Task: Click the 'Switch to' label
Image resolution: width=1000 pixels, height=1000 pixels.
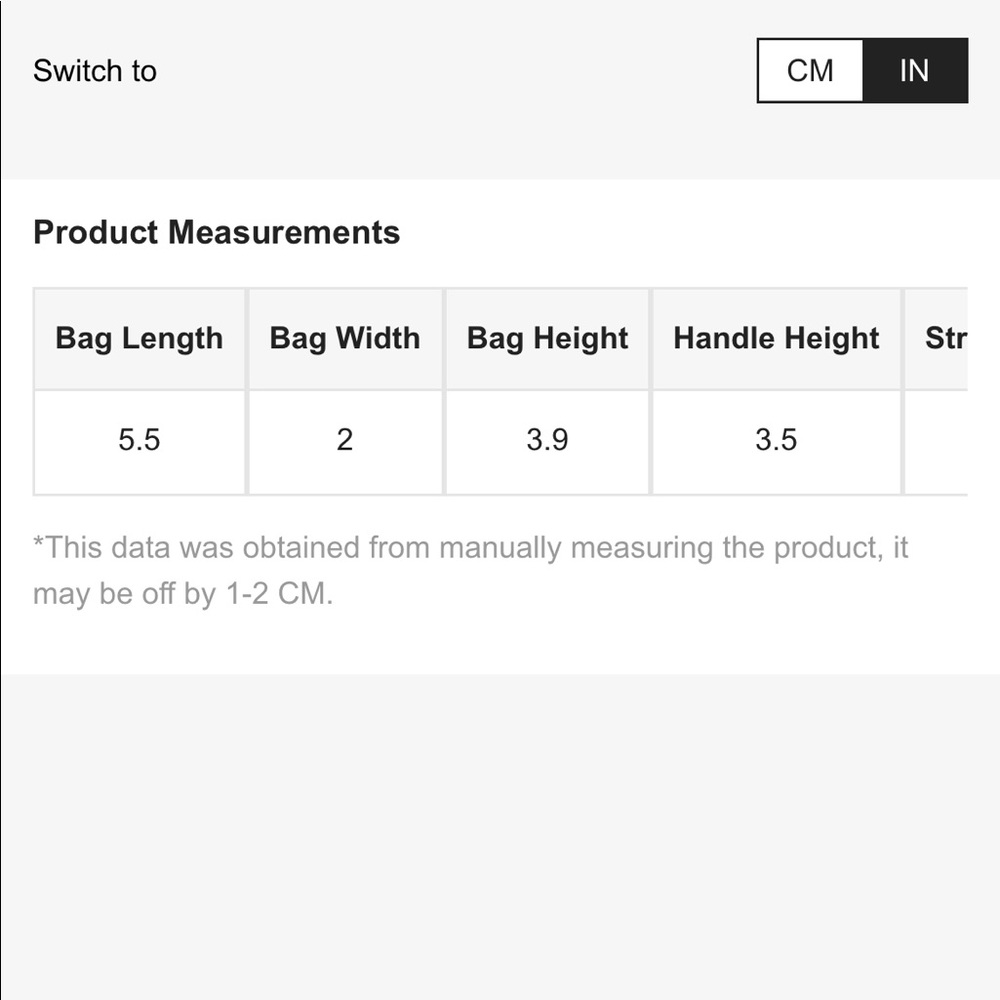Action: tap(95, 71)
